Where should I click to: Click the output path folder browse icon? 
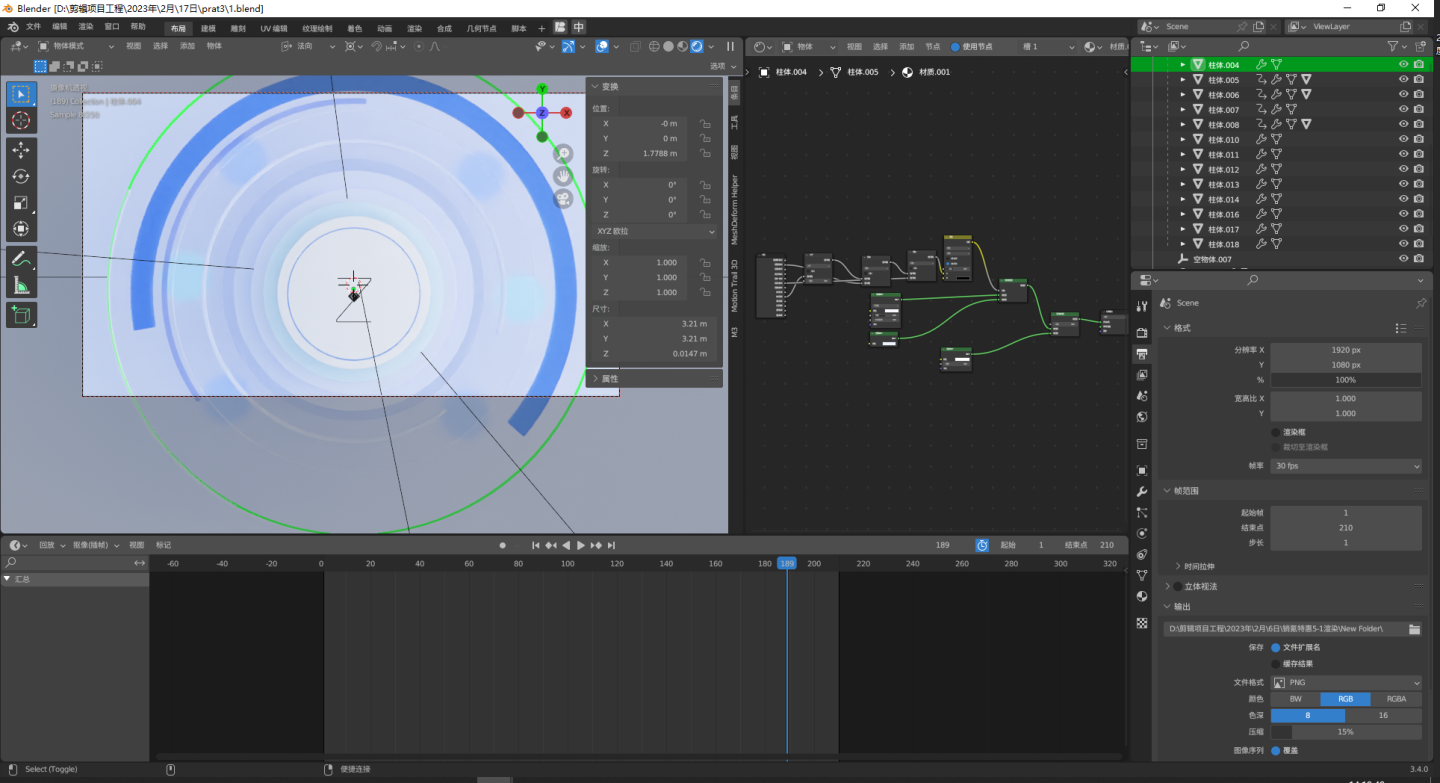tap(1414, 629)
